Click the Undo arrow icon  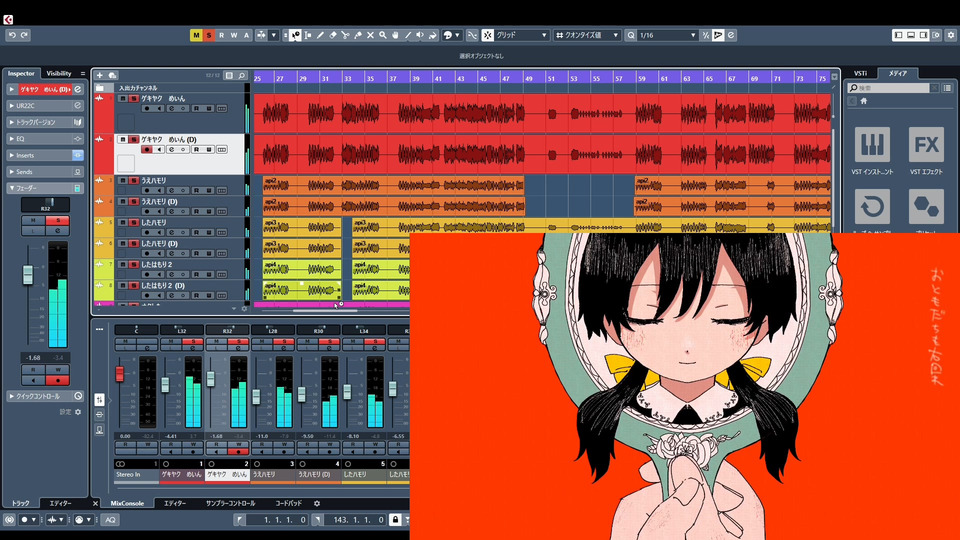tap(12, 36)
